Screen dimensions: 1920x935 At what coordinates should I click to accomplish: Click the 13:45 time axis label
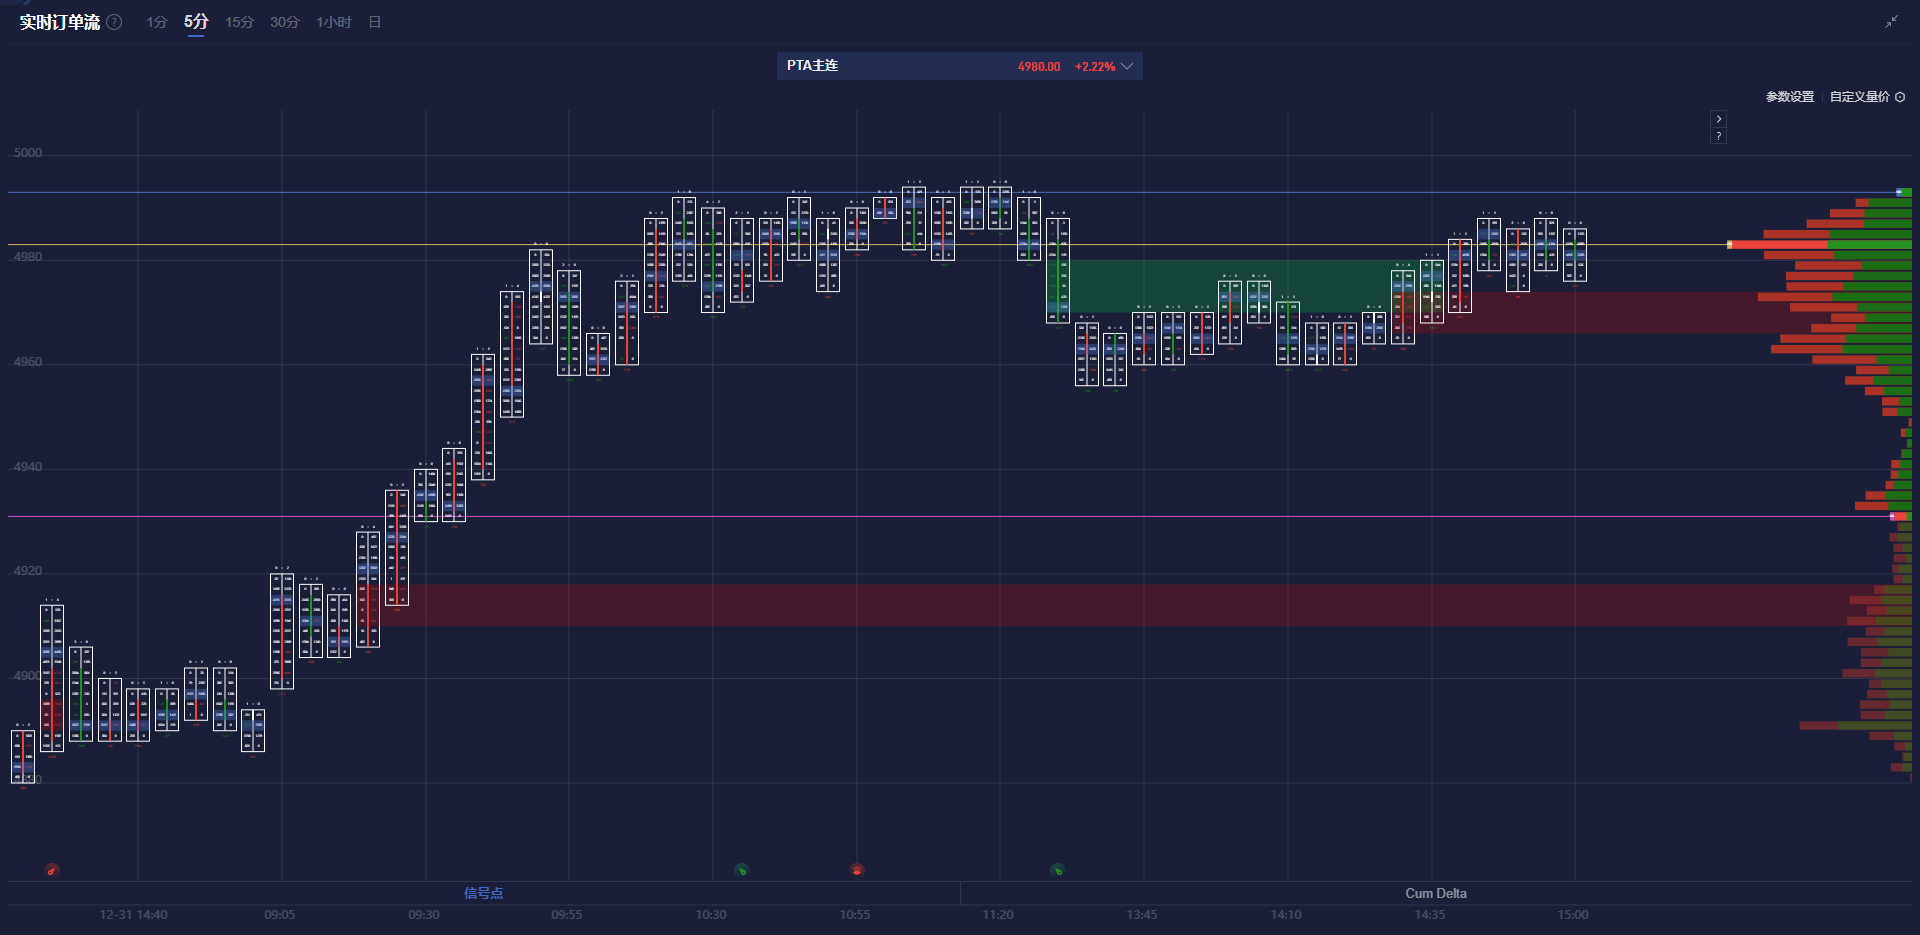click(x=1142, y=915)
